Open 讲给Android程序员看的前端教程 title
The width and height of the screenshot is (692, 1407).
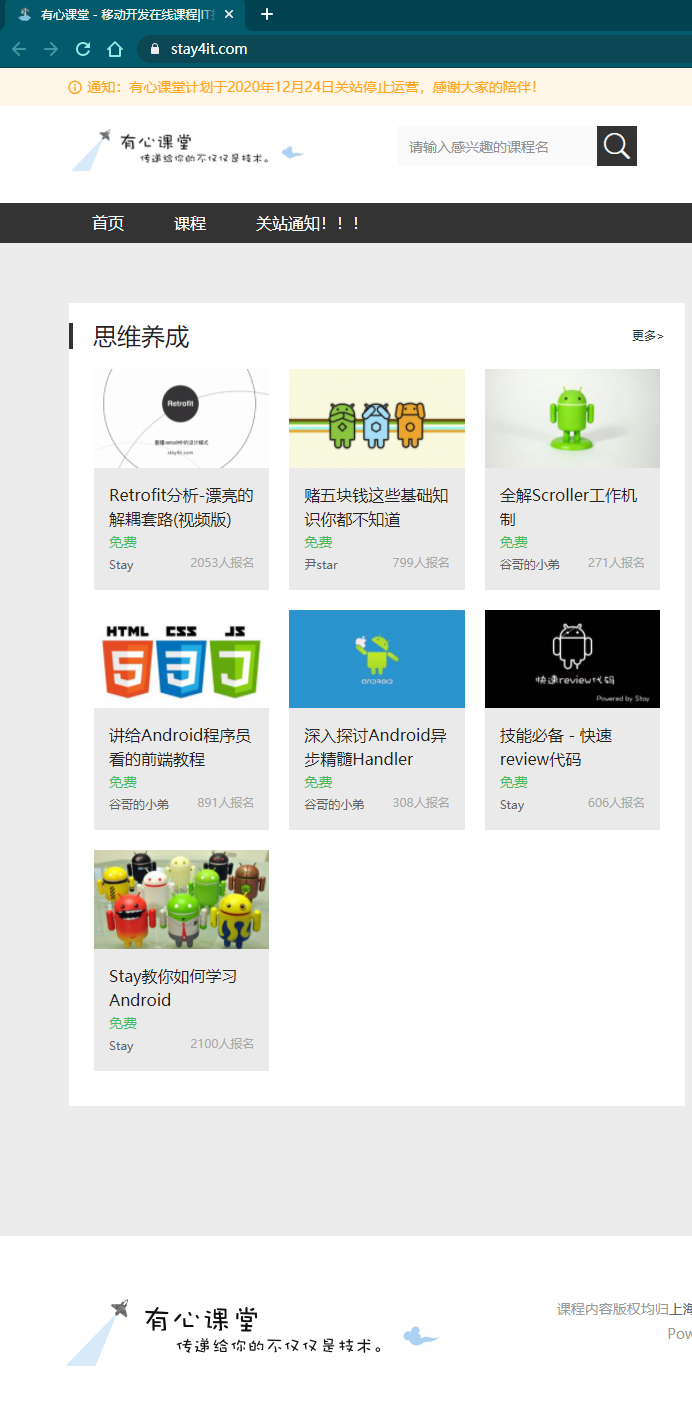point(180,747)
